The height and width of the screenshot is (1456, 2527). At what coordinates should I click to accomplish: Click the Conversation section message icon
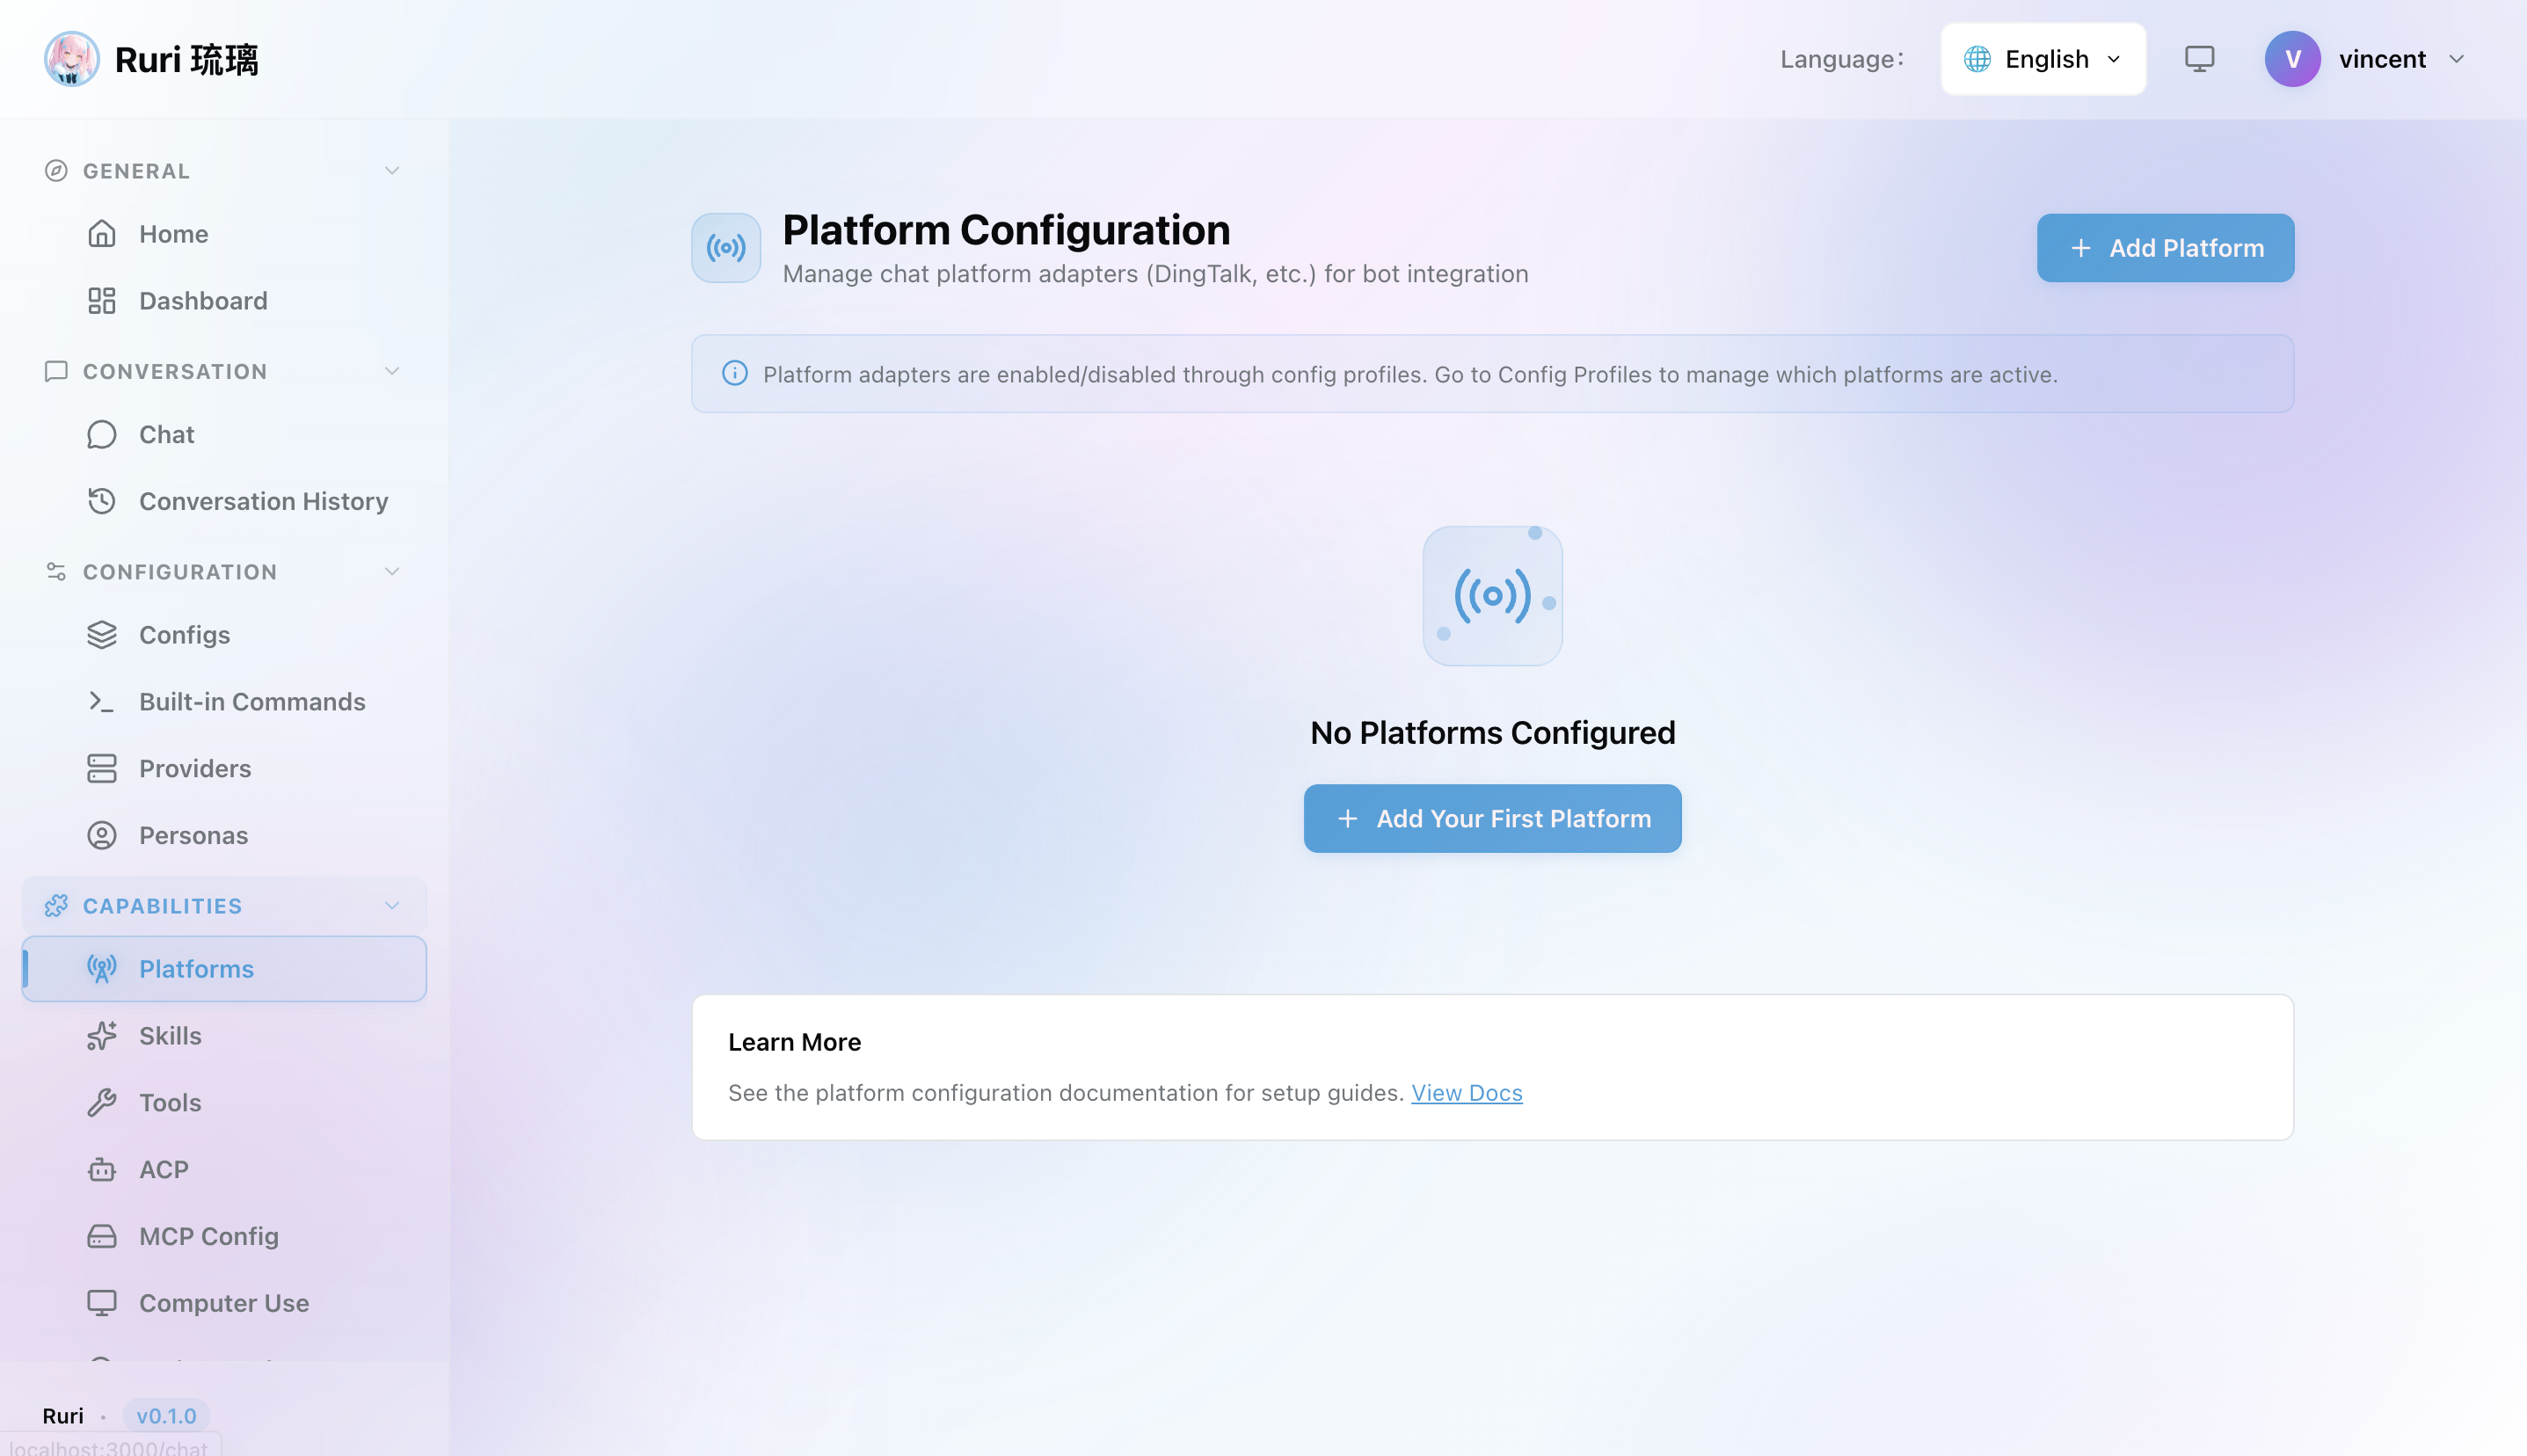pos(56,371)
